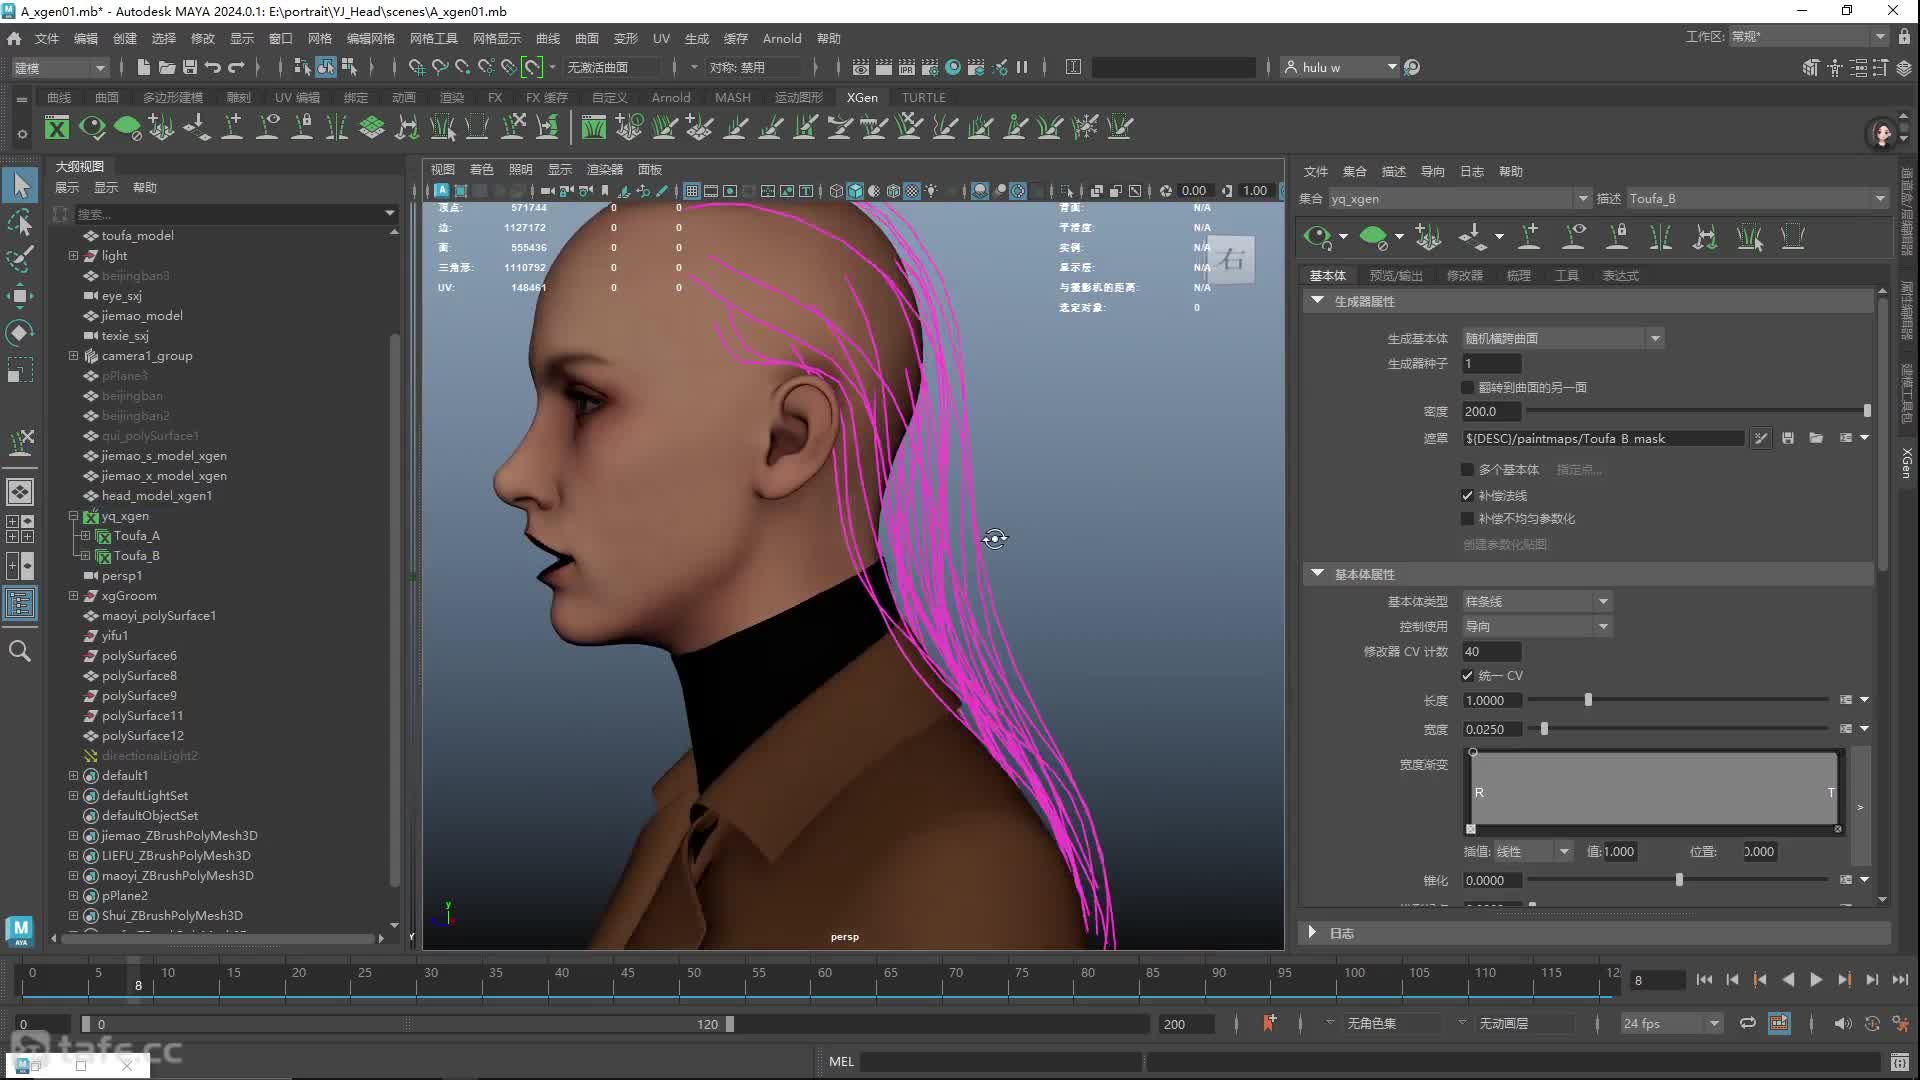Click the MEL command line label
1920x1080 pixels.
(841, 1062)
